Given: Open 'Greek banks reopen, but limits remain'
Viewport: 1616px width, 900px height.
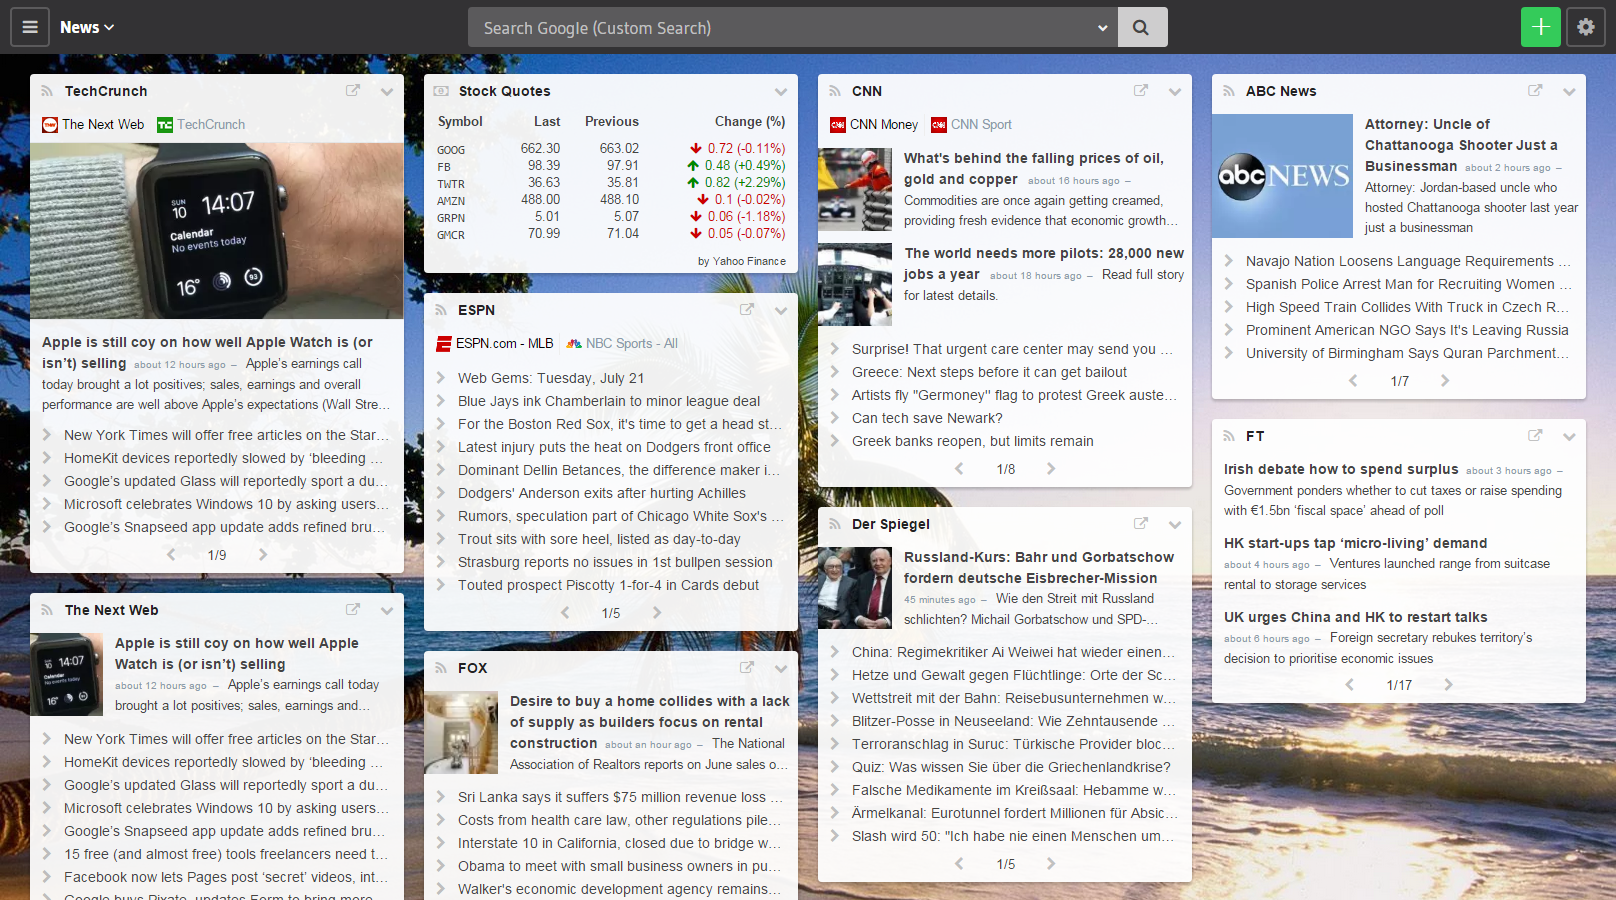Looking at the screenshot, I should pyautogui.click(x=973, y=441).
